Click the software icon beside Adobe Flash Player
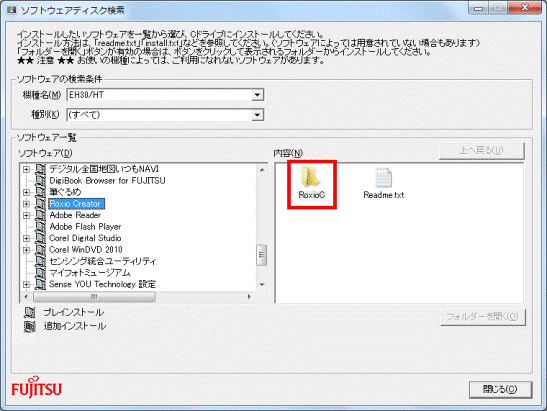This screenshot has height=411, width=547. click(x=40, y=227)
